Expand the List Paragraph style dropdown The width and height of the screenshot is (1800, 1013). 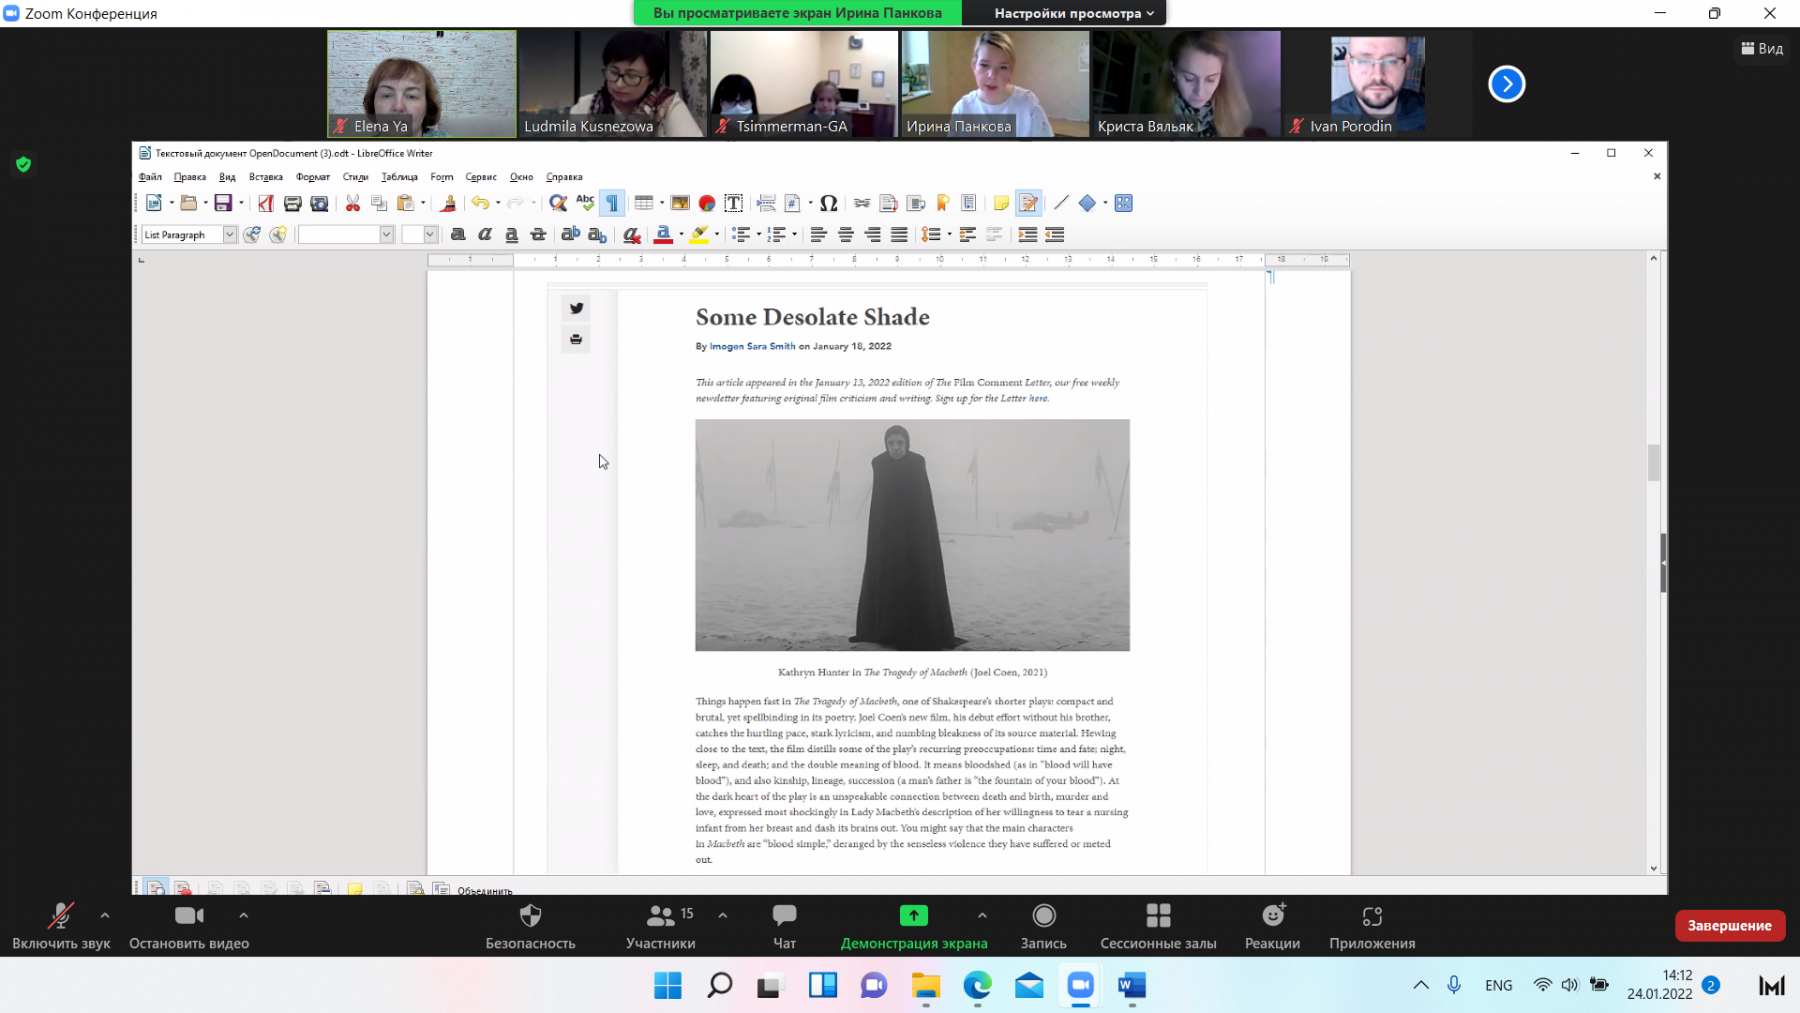pos(229,234)
